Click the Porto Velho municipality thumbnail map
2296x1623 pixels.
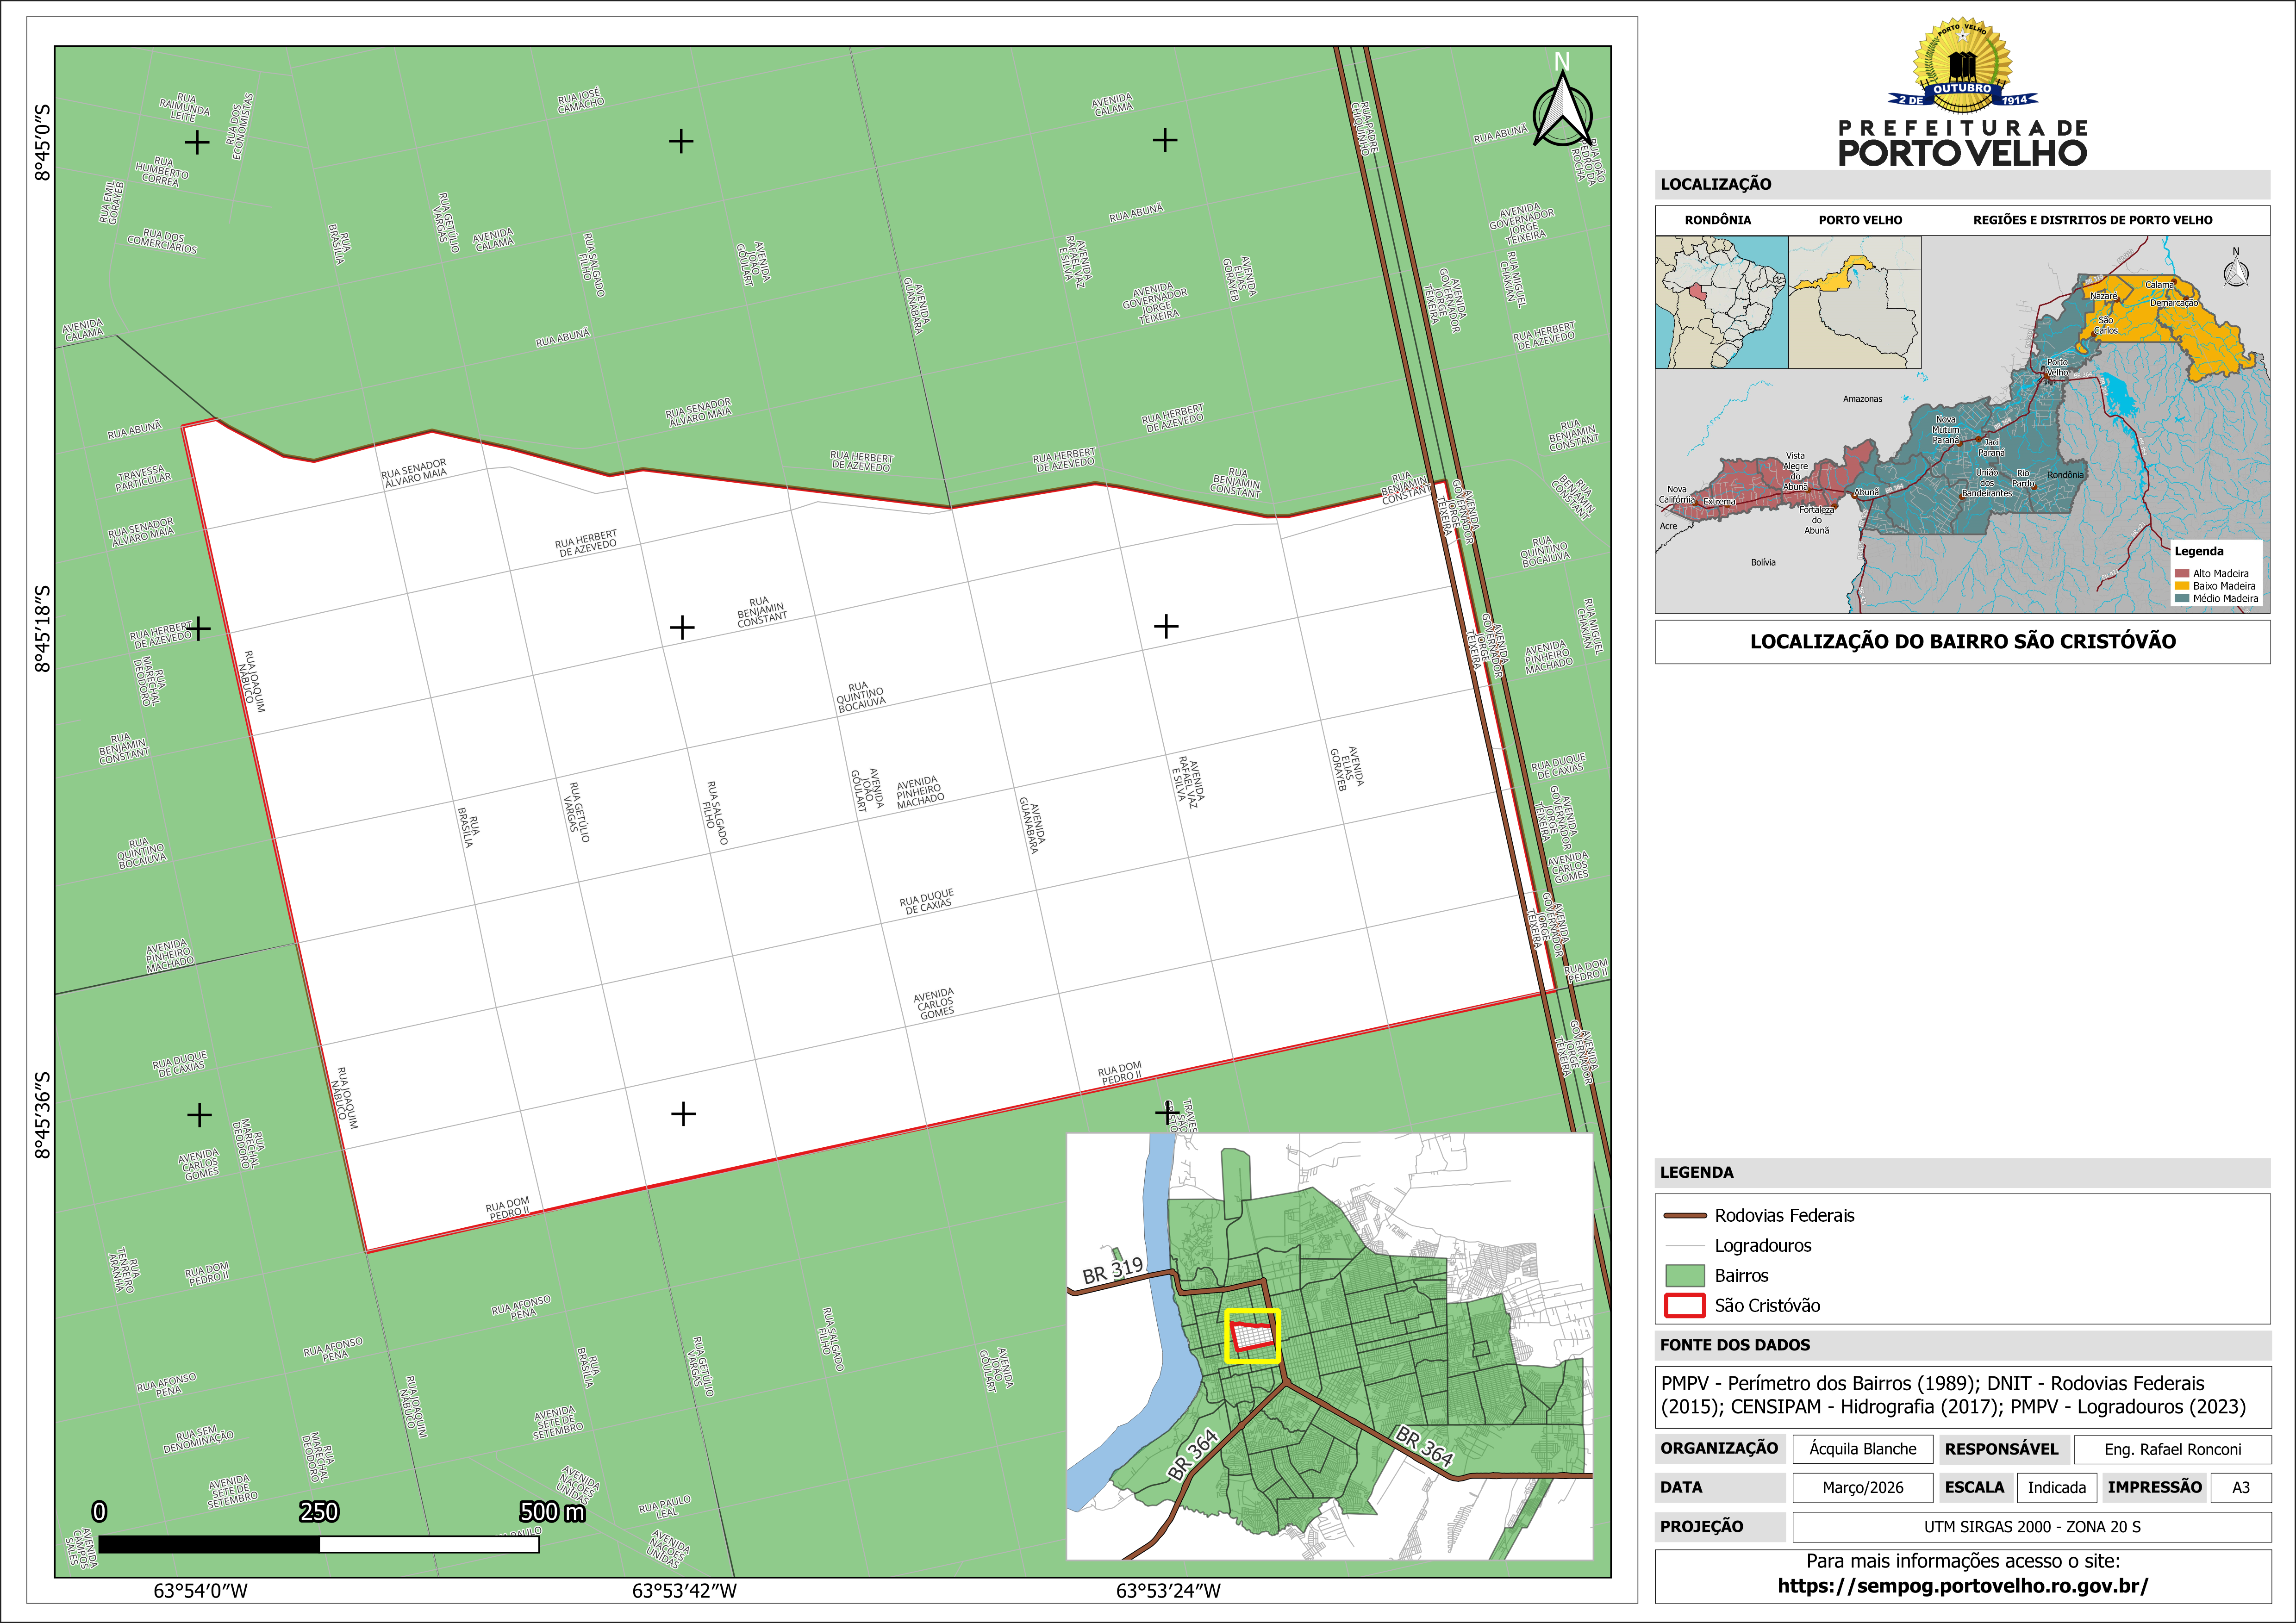tap(1854, 302)
